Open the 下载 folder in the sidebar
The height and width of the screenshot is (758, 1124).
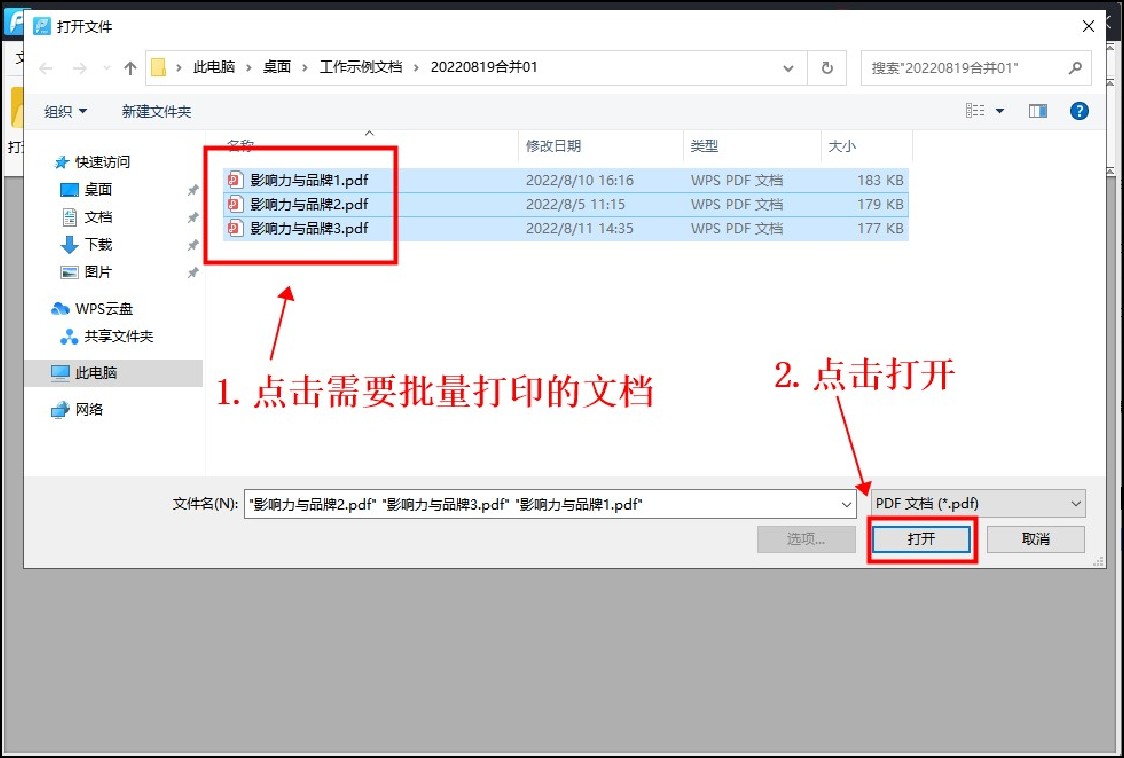tap(97, 244)
